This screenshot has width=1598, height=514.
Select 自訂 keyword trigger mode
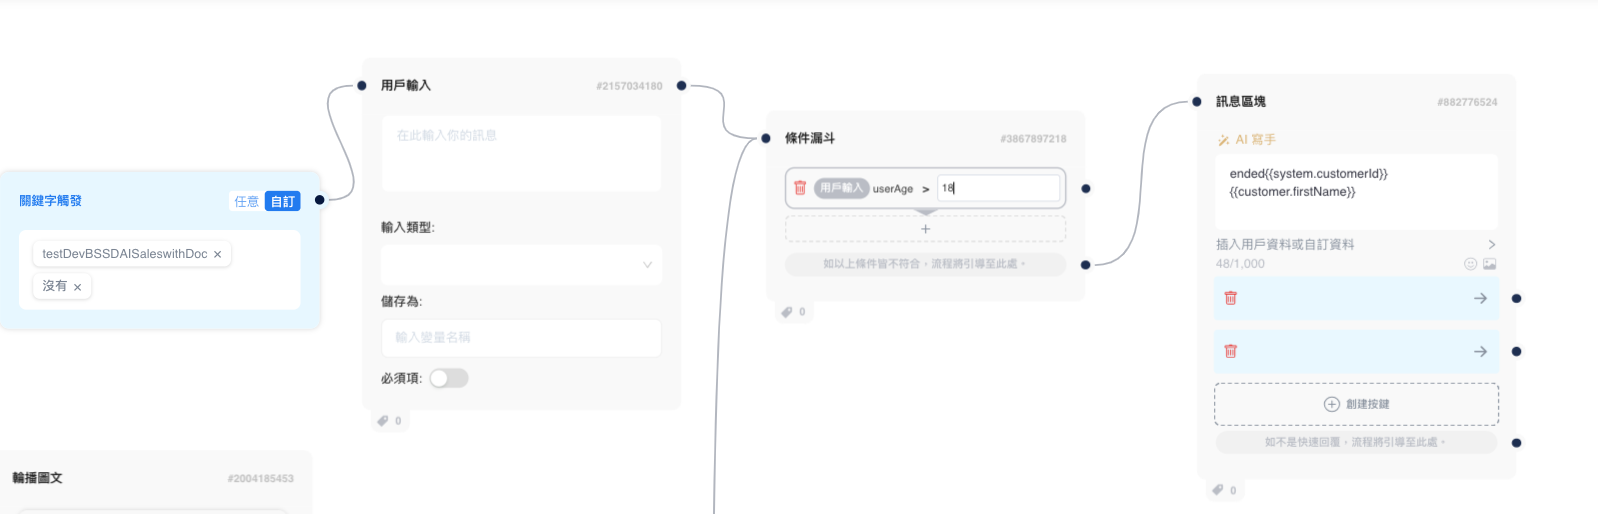tap(283, 201)
